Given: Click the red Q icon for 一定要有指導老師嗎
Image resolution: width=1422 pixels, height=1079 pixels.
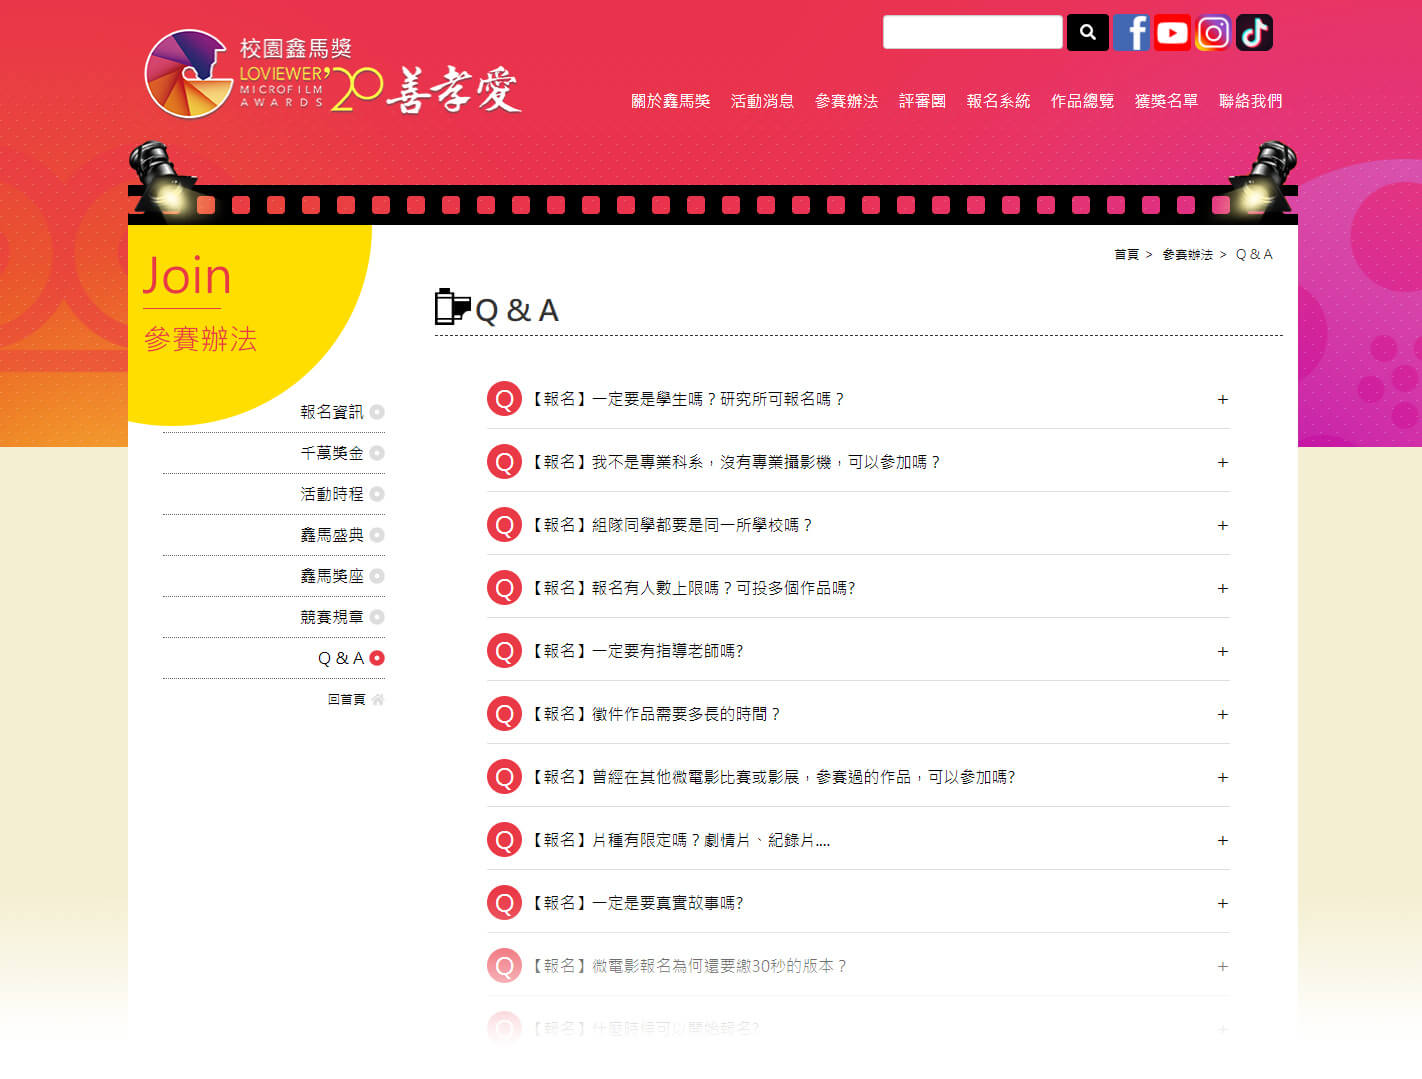Looking at the screenshot, I should (x=504, y=651).
